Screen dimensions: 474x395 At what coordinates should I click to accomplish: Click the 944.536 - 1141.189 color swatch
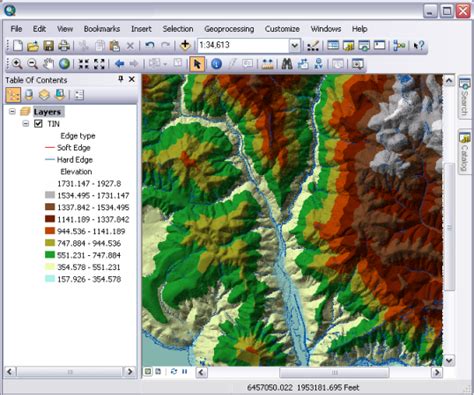[50, 231]
